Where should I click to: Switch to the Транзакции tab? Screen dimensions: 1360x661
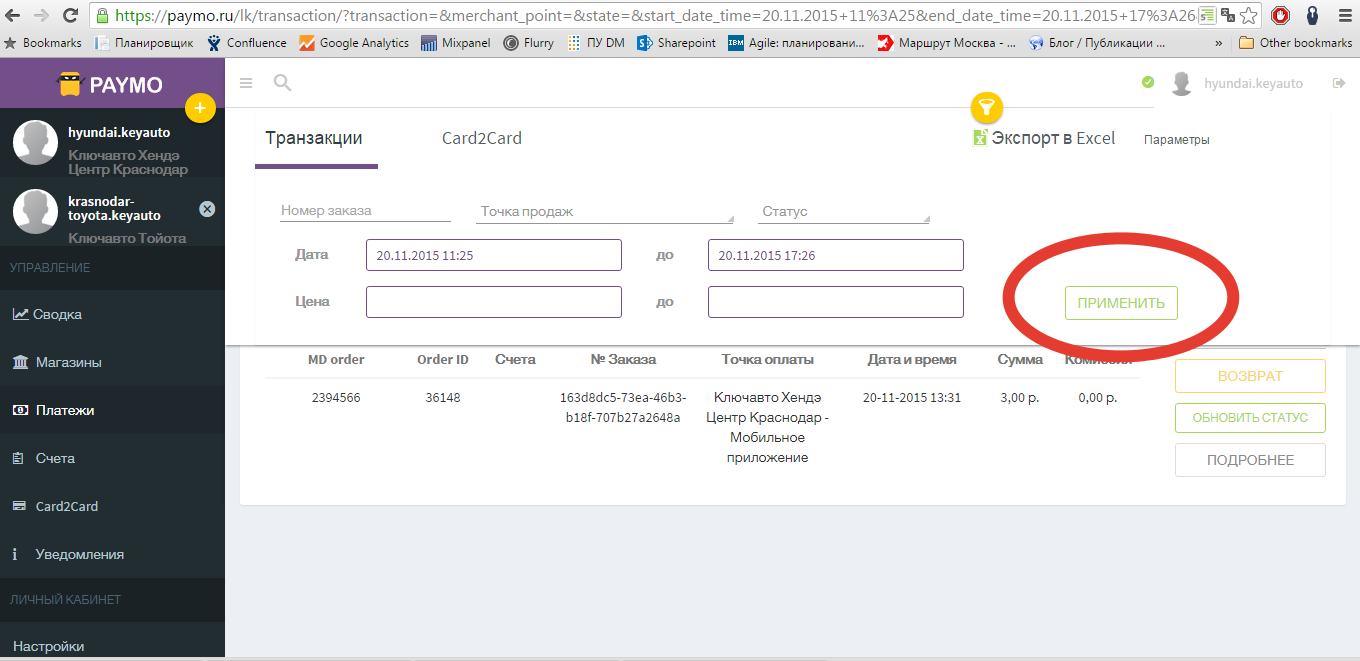(314, 138)
